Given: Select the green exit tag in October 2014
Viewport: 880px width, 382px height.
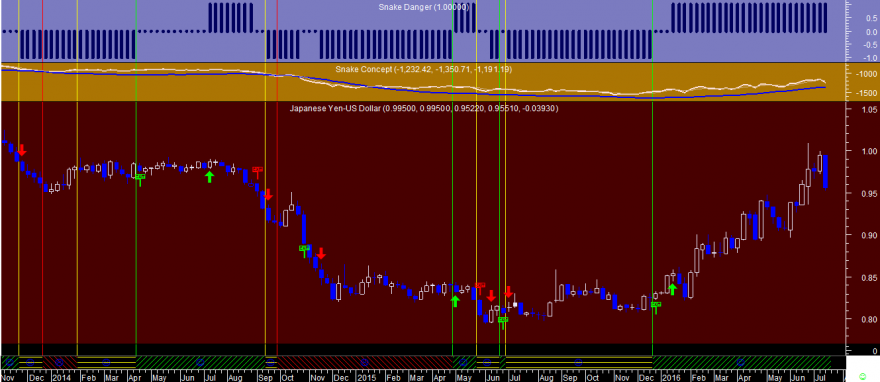Looking at the screenshot, I should tap(304, 250).
